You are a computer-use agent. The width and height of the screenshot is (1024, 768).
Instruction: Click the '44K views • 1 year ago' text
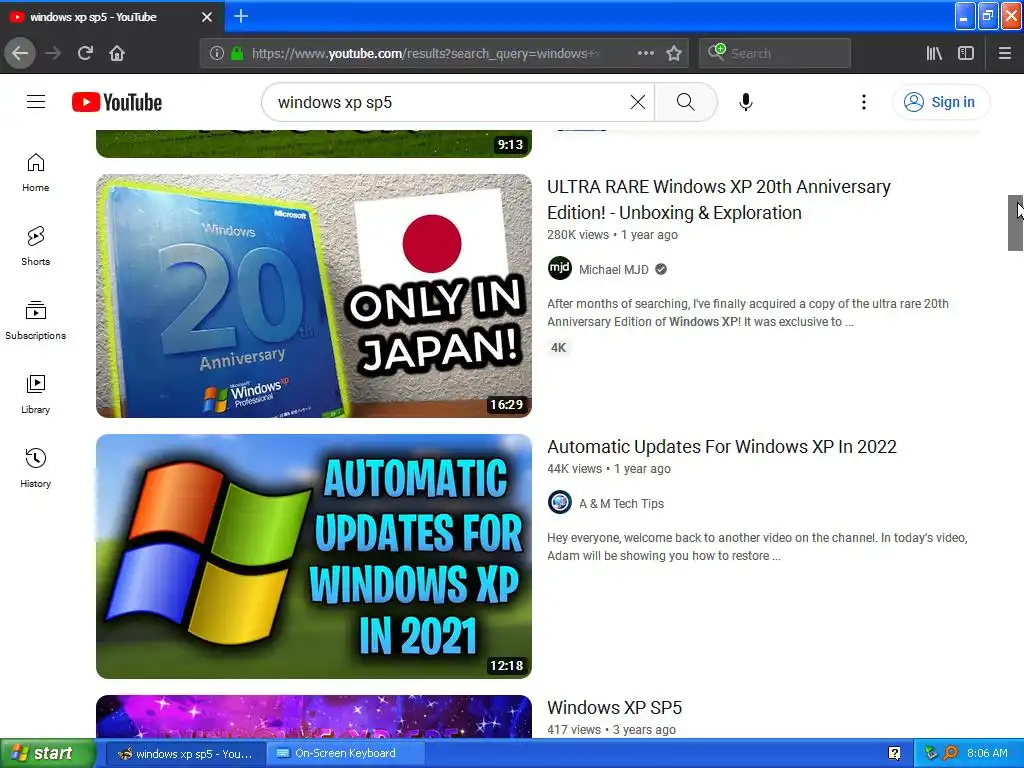pos(609,468)
